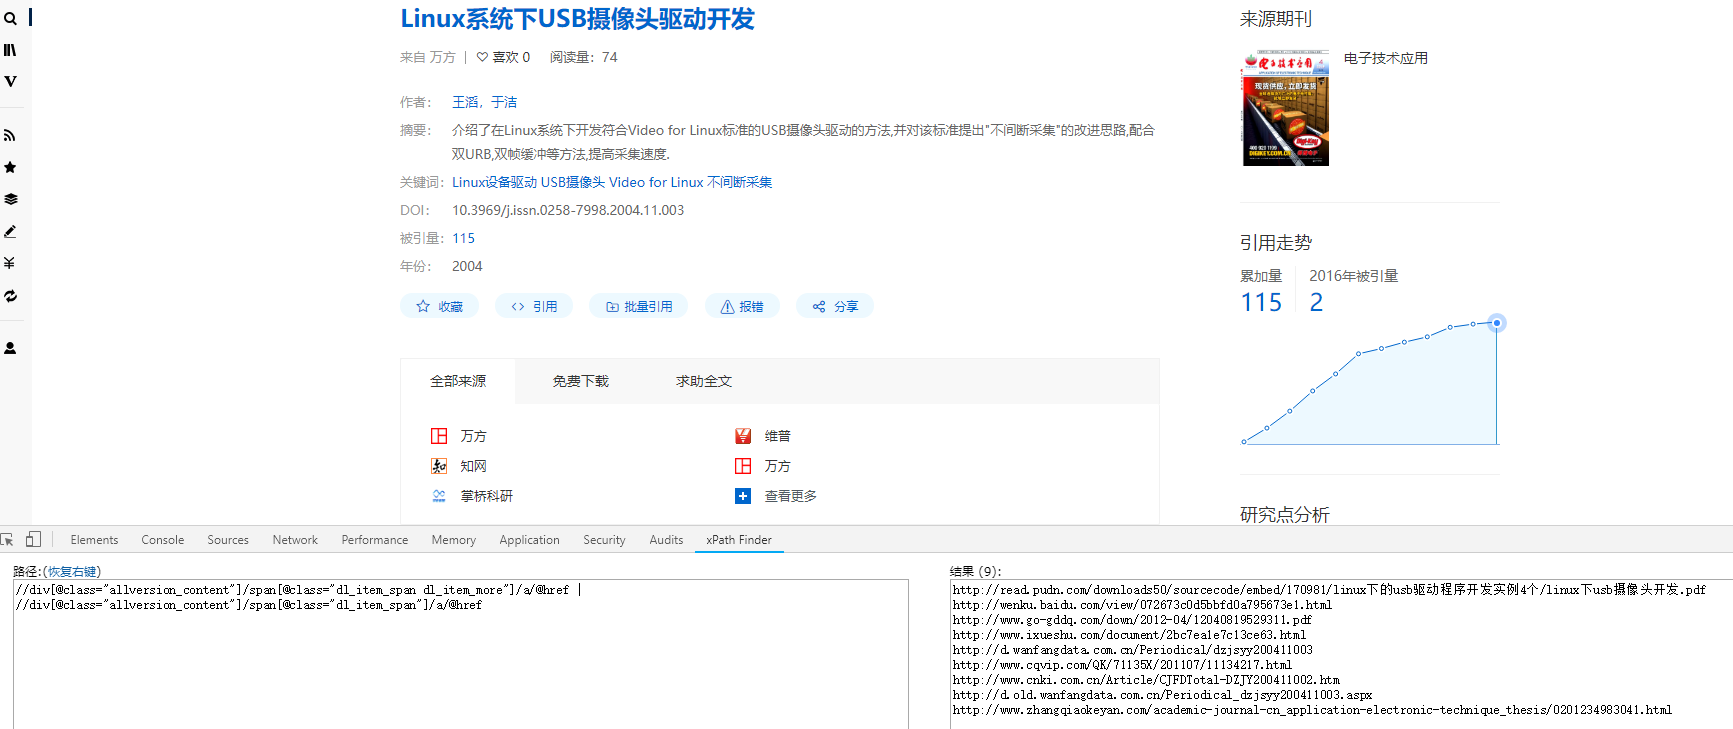This screenshot has width=1733, height=729.
Task: Click the keyword Video for Linux
Action: click(656, 182)
